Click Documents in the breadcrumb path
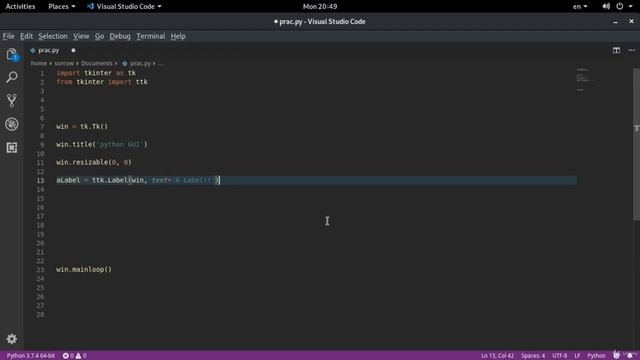This screenshot has width=640, height=360. [x=97, y=63]
